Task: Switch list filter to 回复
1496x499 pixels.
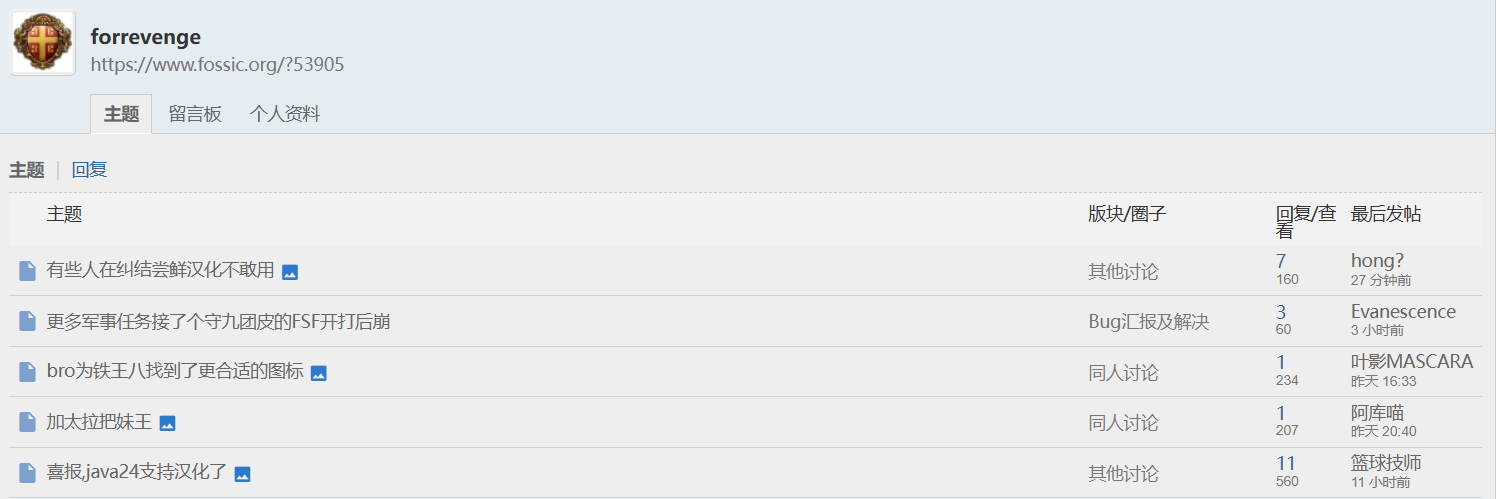Action: (x=89, y=170)
